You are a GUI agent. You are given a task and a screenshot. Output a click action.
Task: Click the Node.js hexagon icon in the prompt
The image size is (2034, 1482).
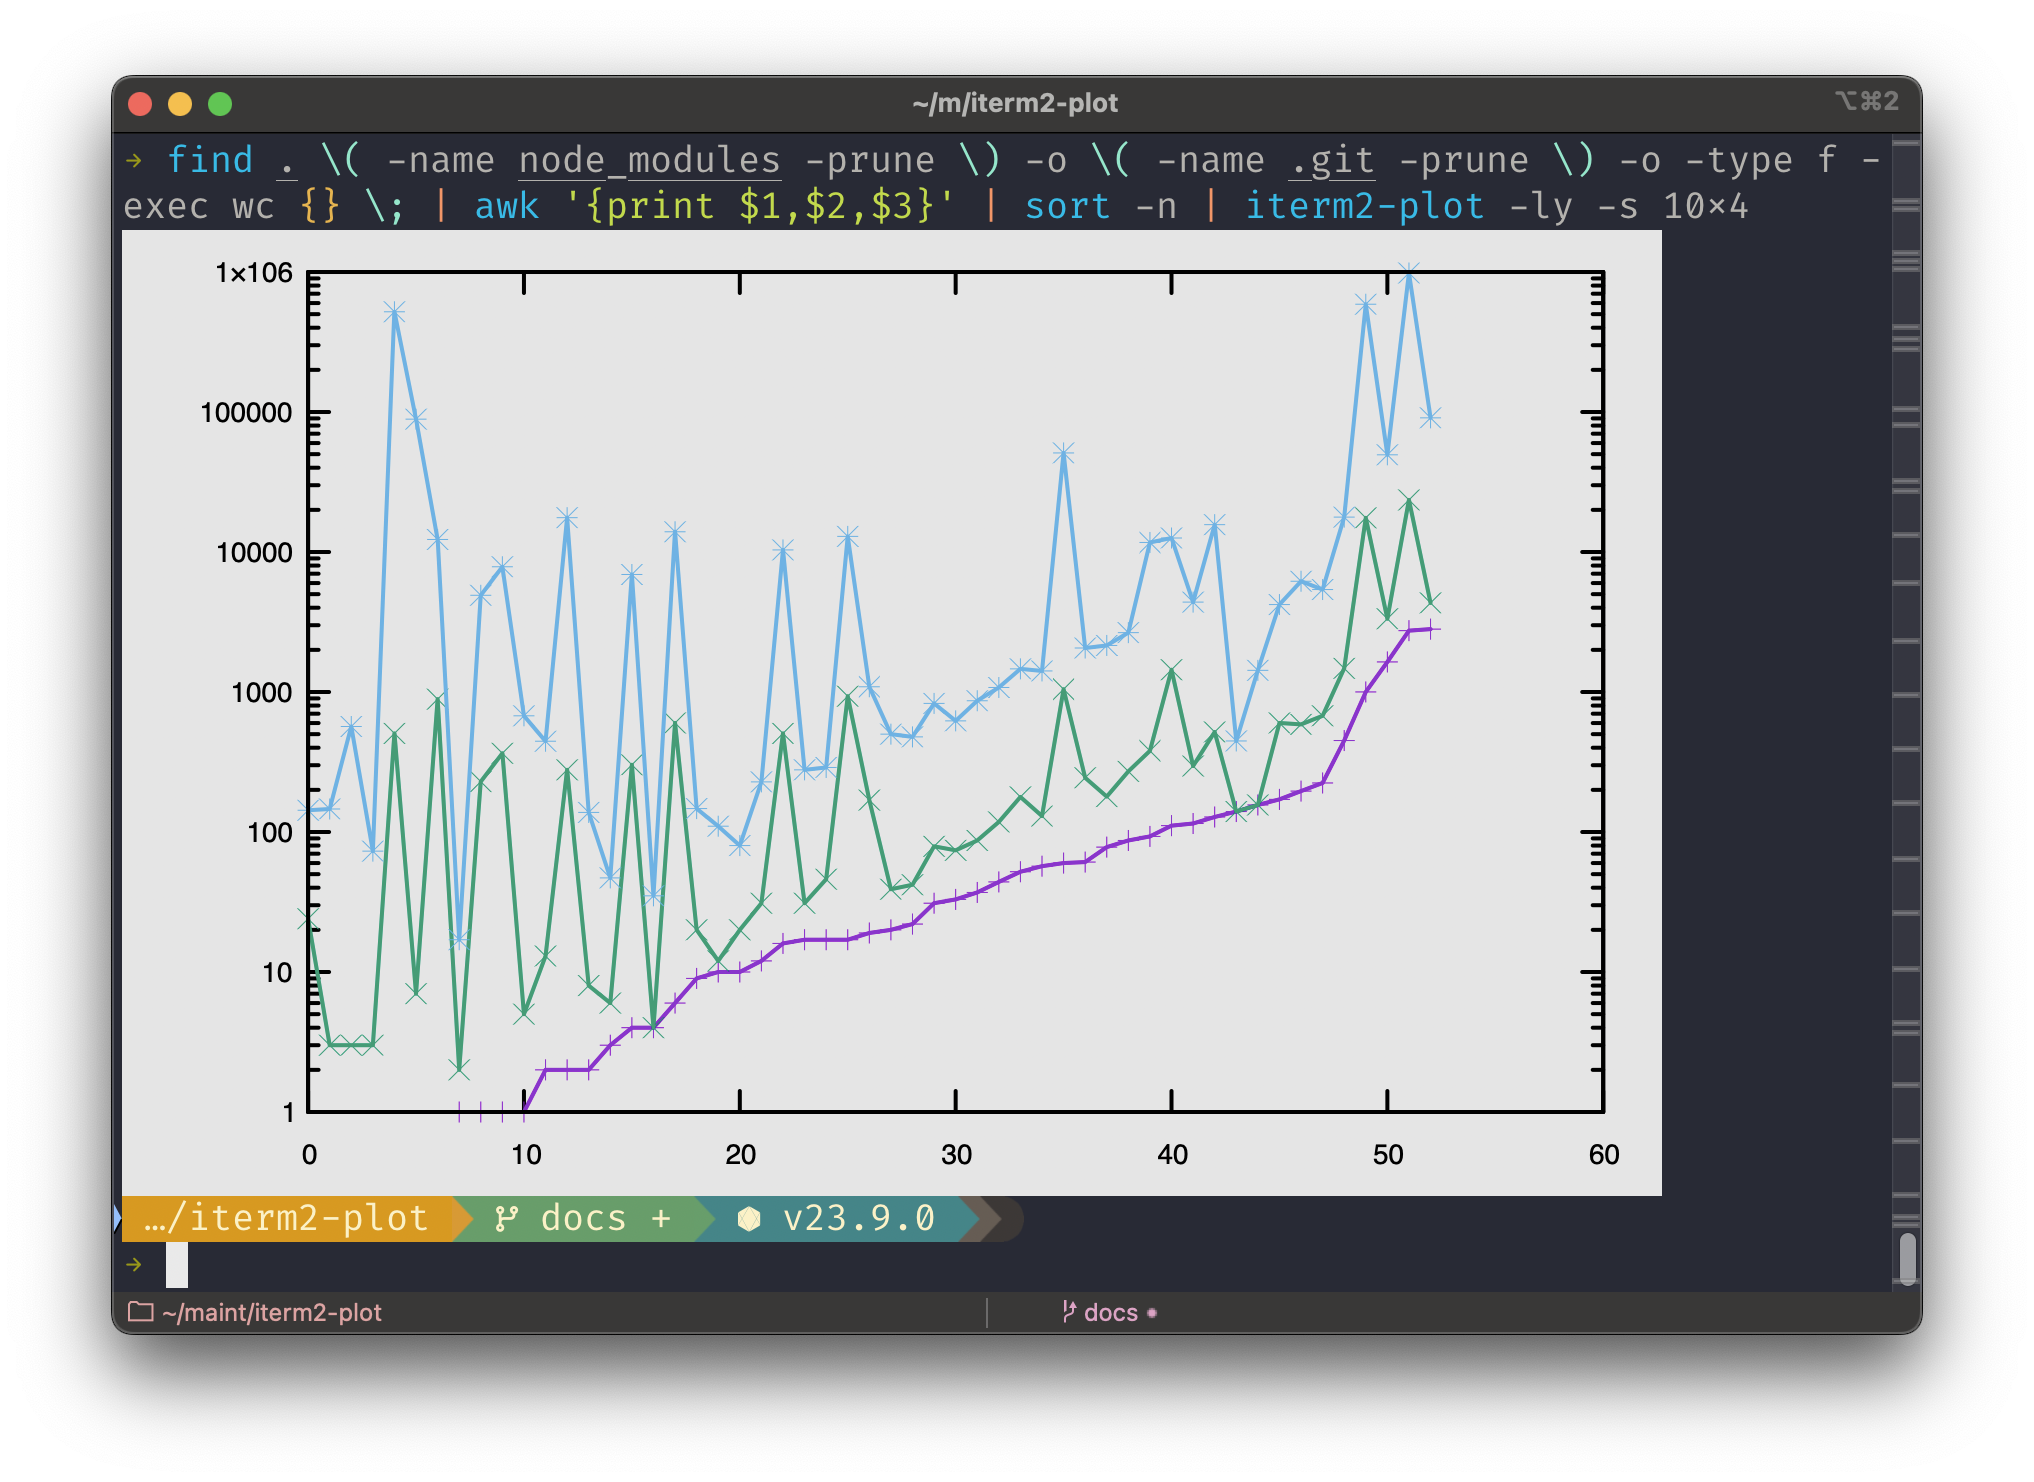click(748, 1218)
